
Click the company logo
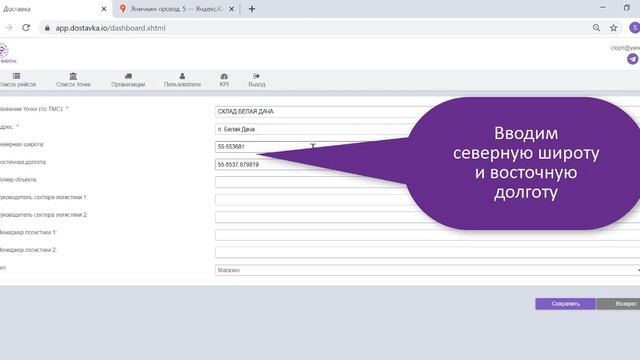click(x=7, y=53)
